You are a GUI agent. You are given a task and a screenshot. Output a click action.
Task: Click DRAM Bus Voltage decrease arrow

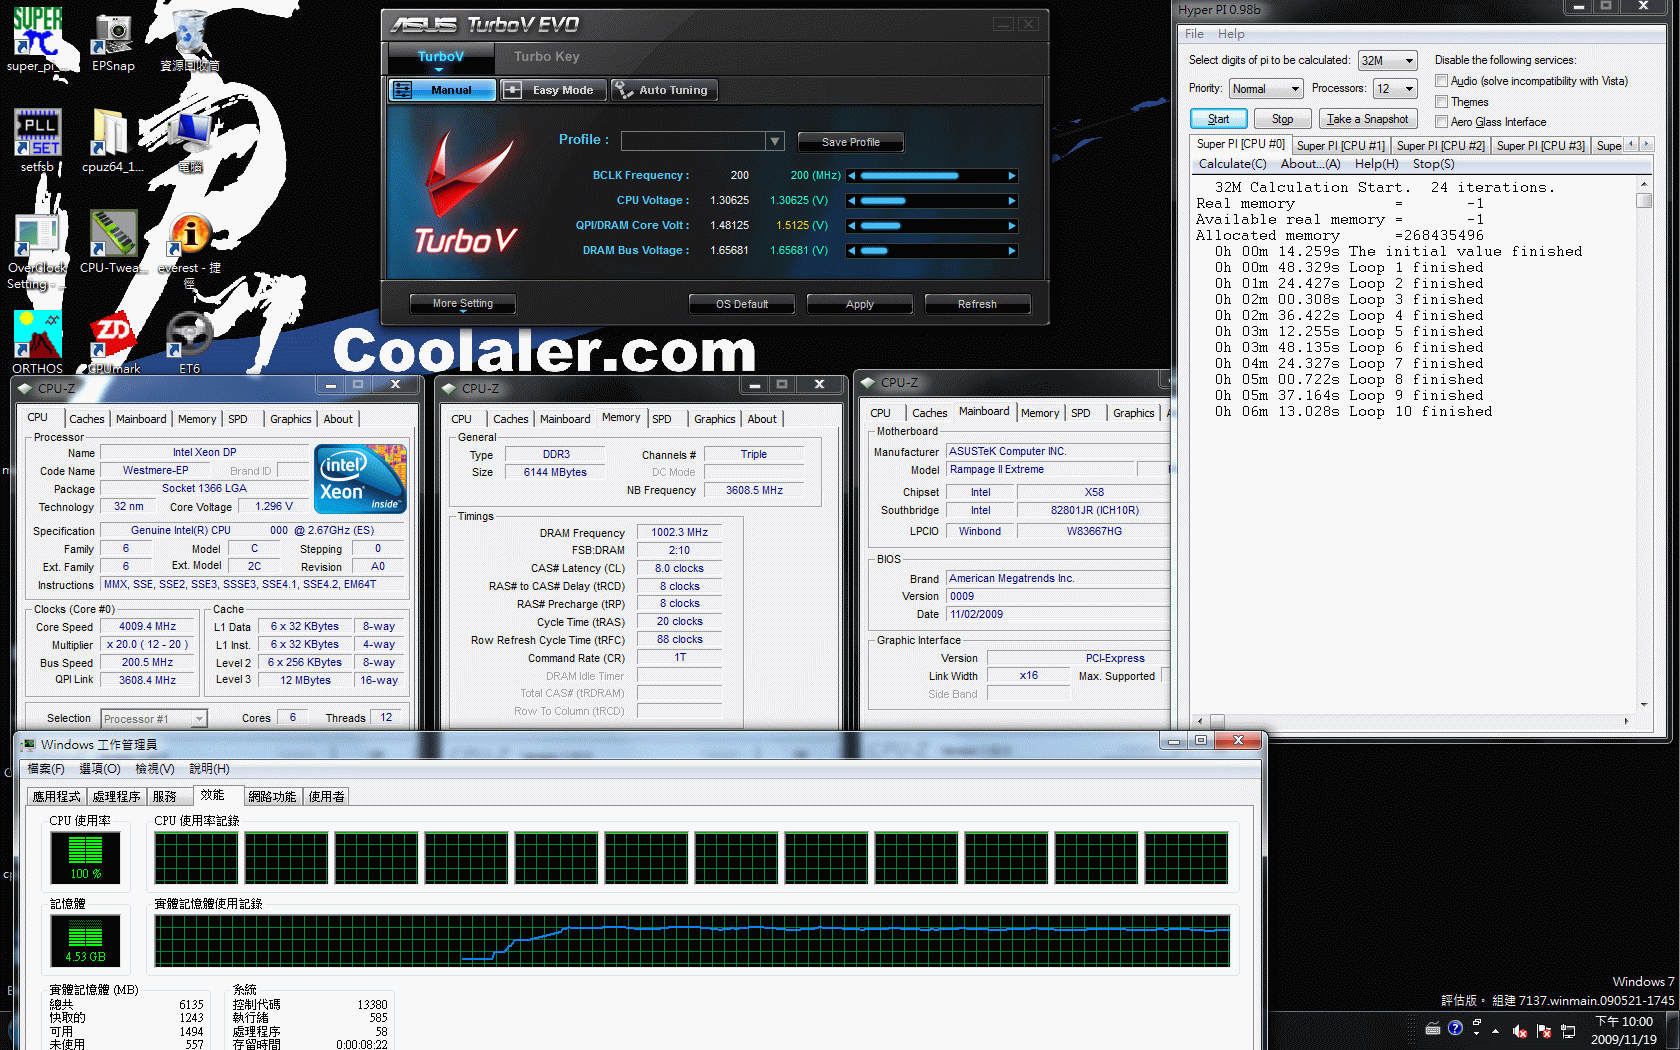tap(852, 251)
